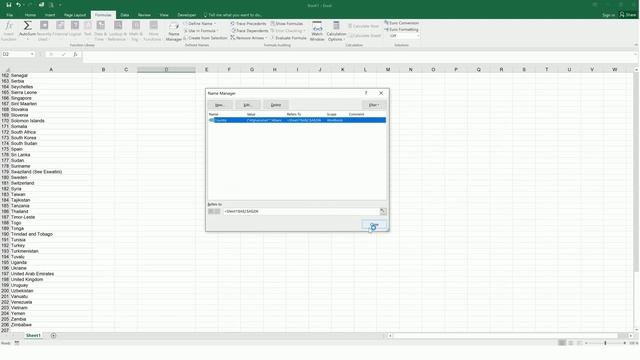
Task: Click the cell containing United Kingdom
Action: point(51,280)
